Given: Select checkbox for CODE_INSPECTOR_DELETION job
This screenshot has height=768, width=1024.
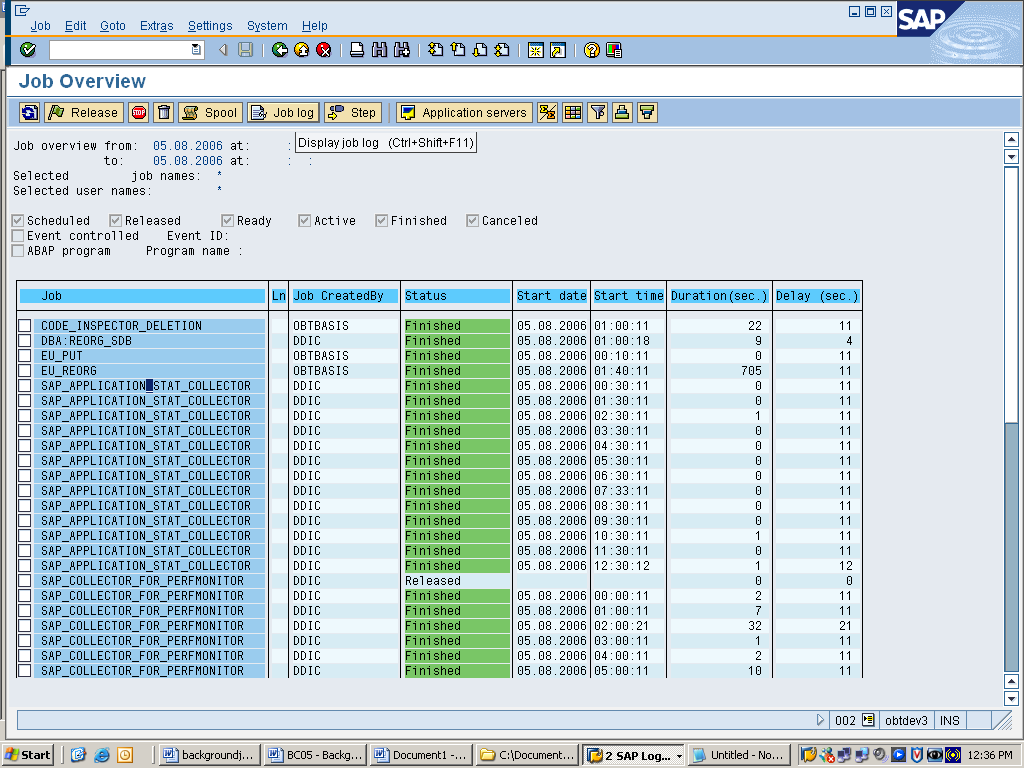Looking at the screenshot, I should tap(25, 325).
